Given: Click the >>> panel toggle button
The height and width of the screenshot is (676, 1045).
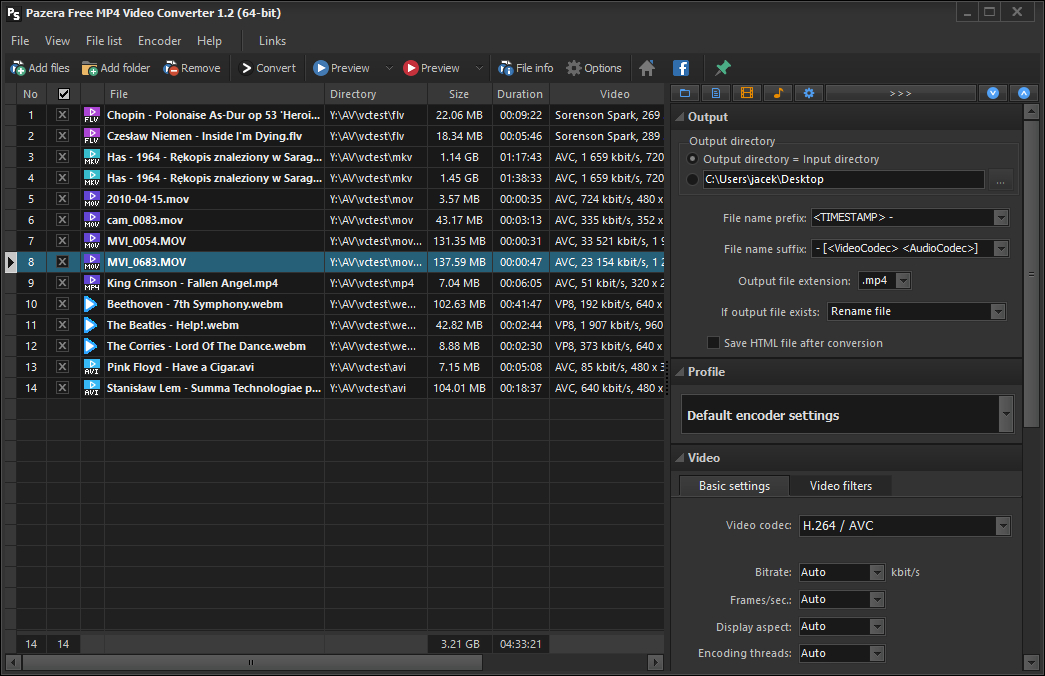Looking at the screenshot, I should [x=900, y=93].
